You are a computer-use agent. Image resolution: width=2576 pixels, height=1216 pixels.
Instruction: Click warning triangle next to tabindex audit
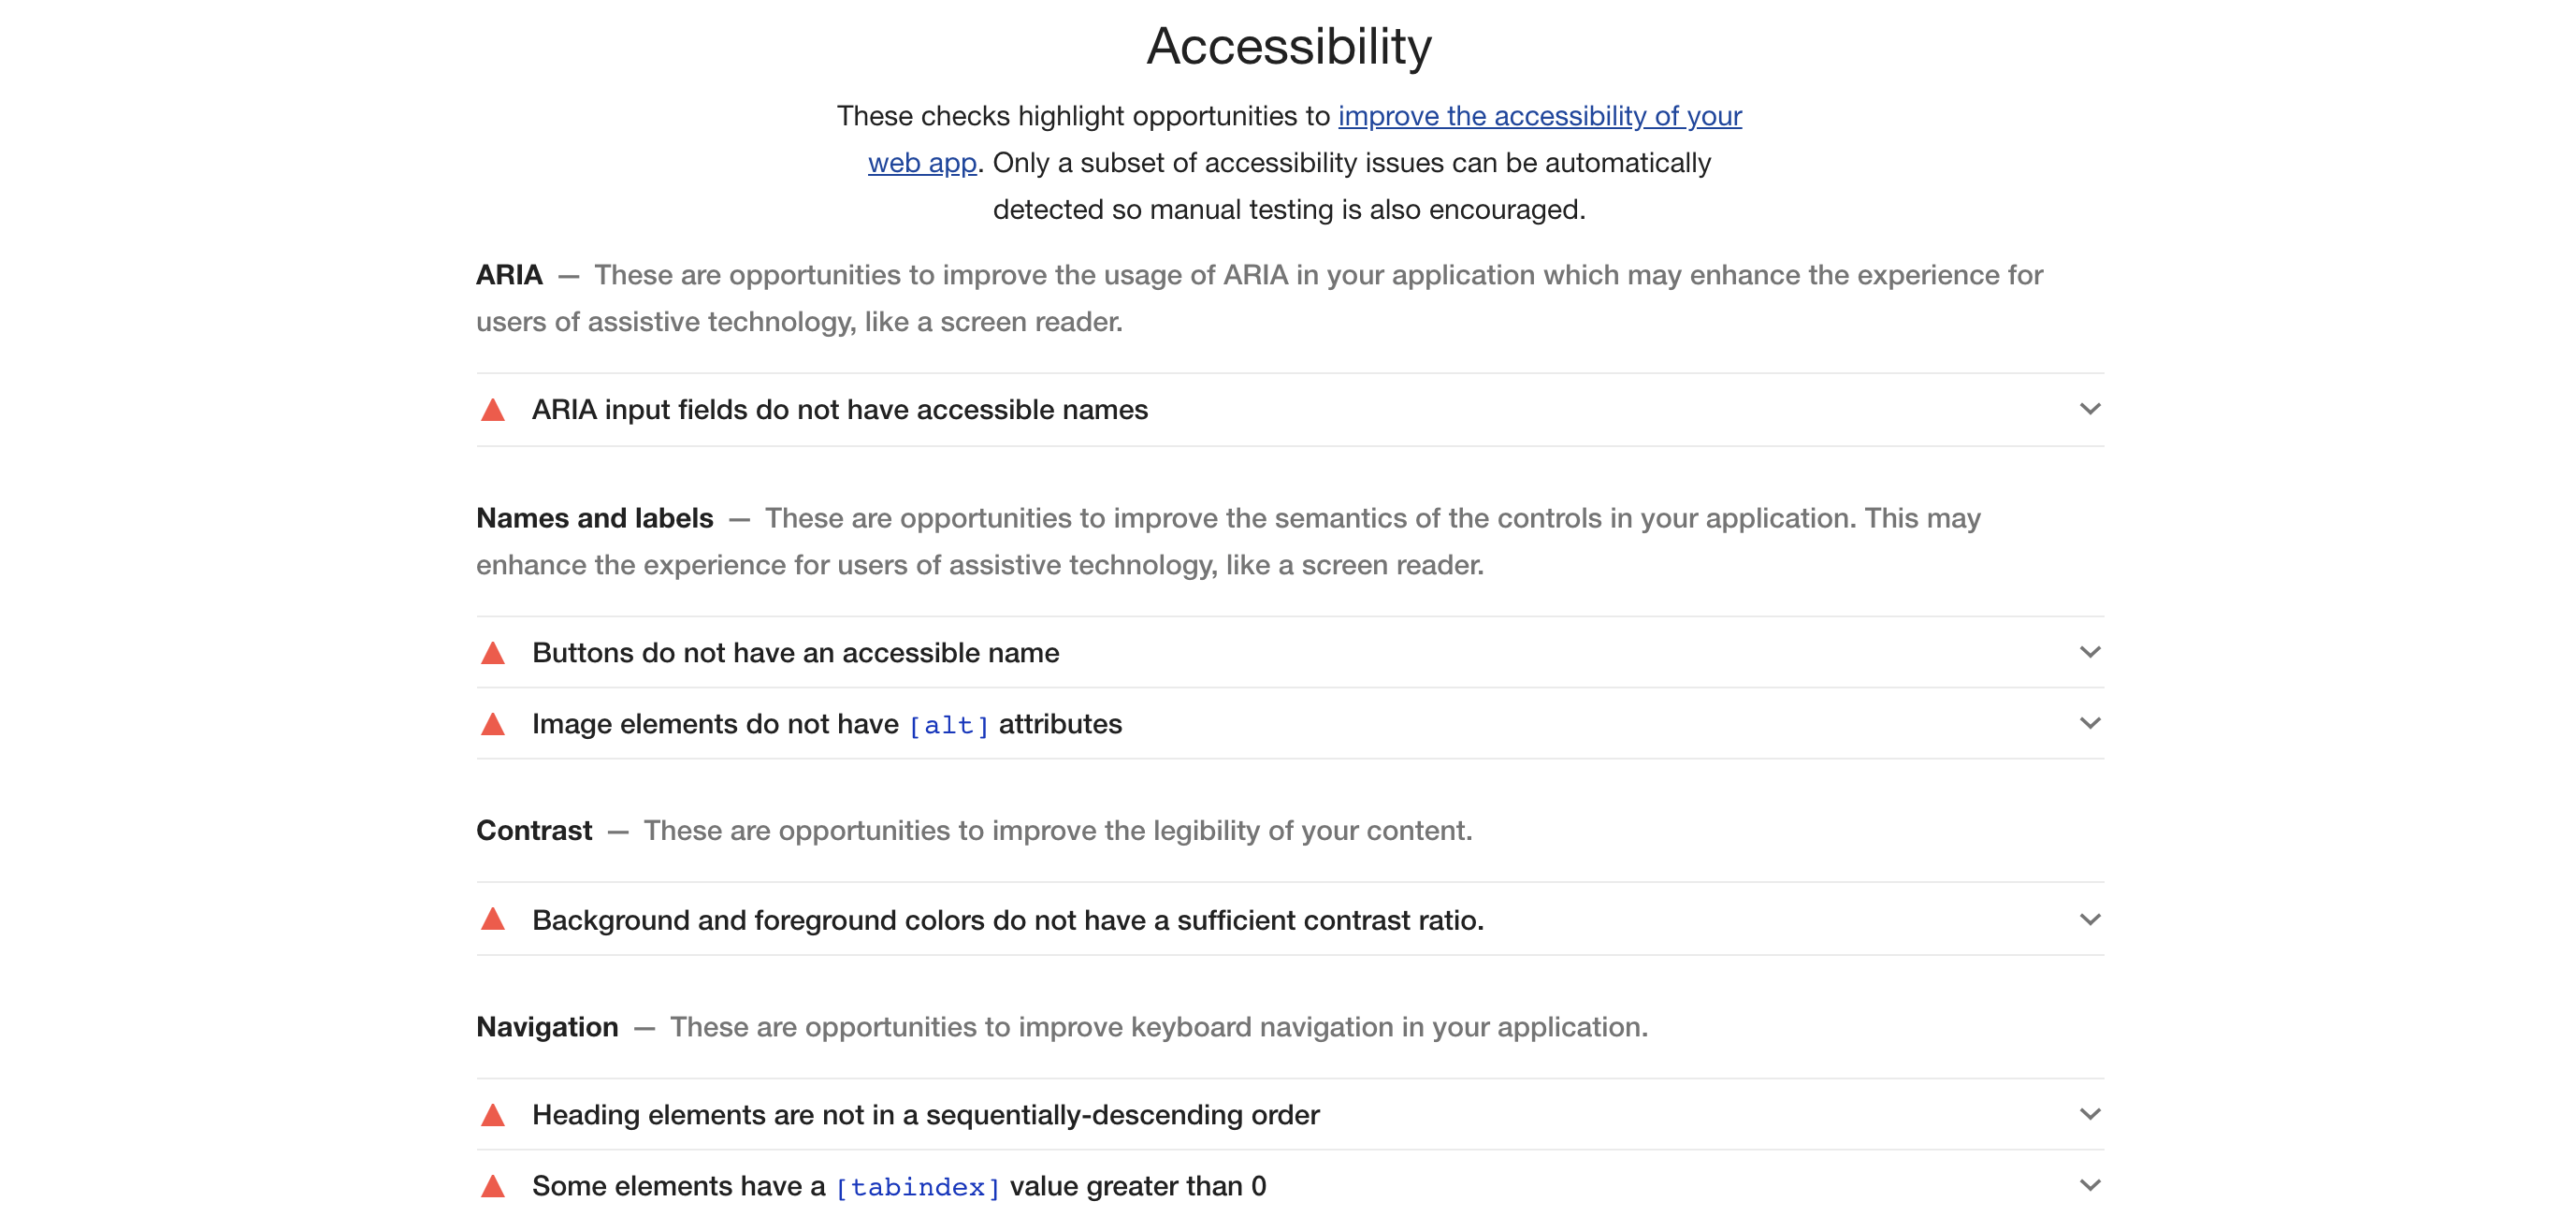click(x=493, y=1186)
